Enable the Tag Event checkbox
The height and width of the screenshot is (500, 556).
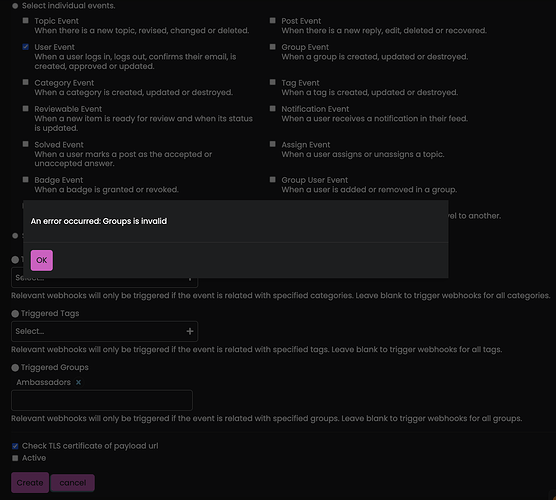[273, 82]
